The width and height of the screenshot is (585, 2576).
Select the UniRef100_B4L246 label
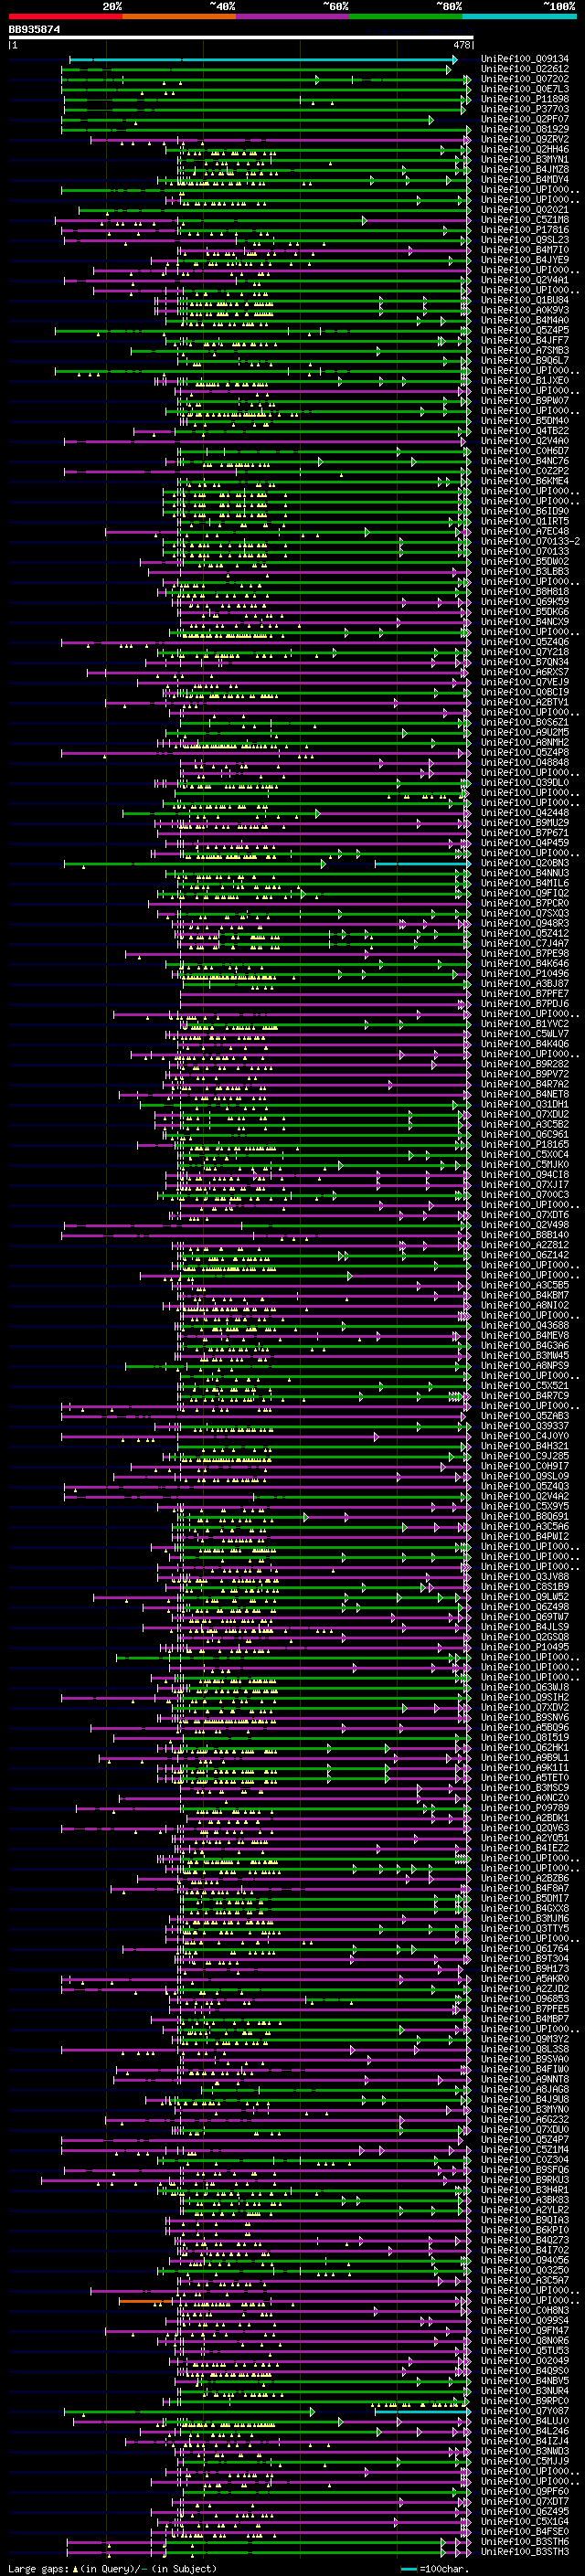tap(524, 2431)
